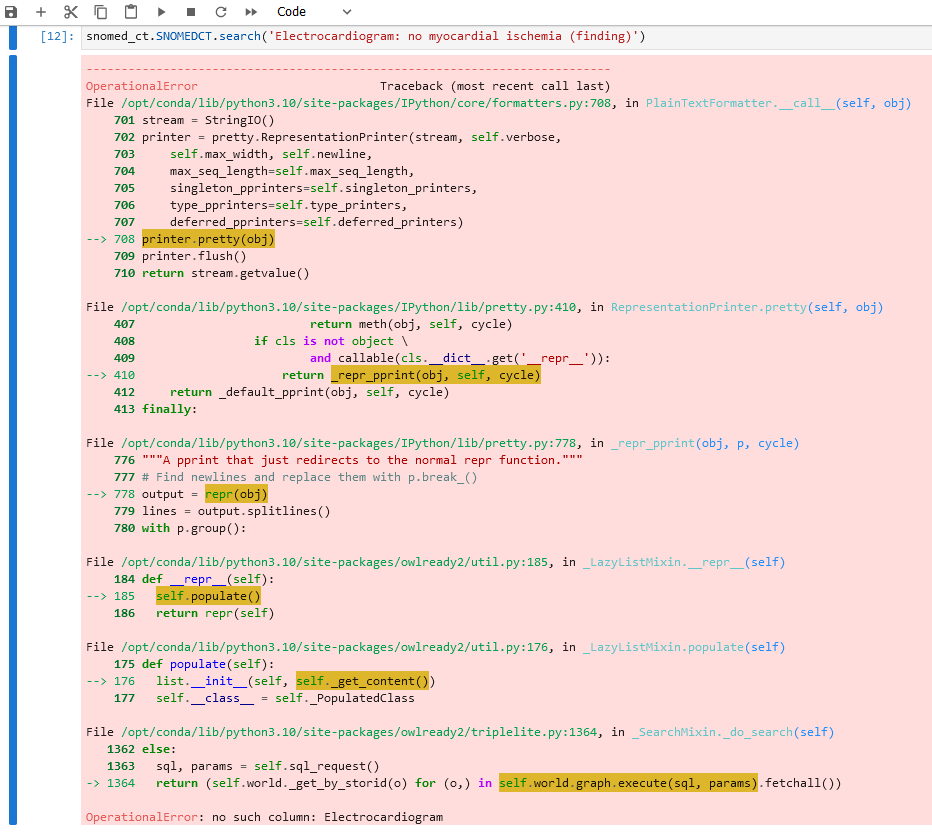
Task: Click the Save notebook icon
Action: click(11, 12)
